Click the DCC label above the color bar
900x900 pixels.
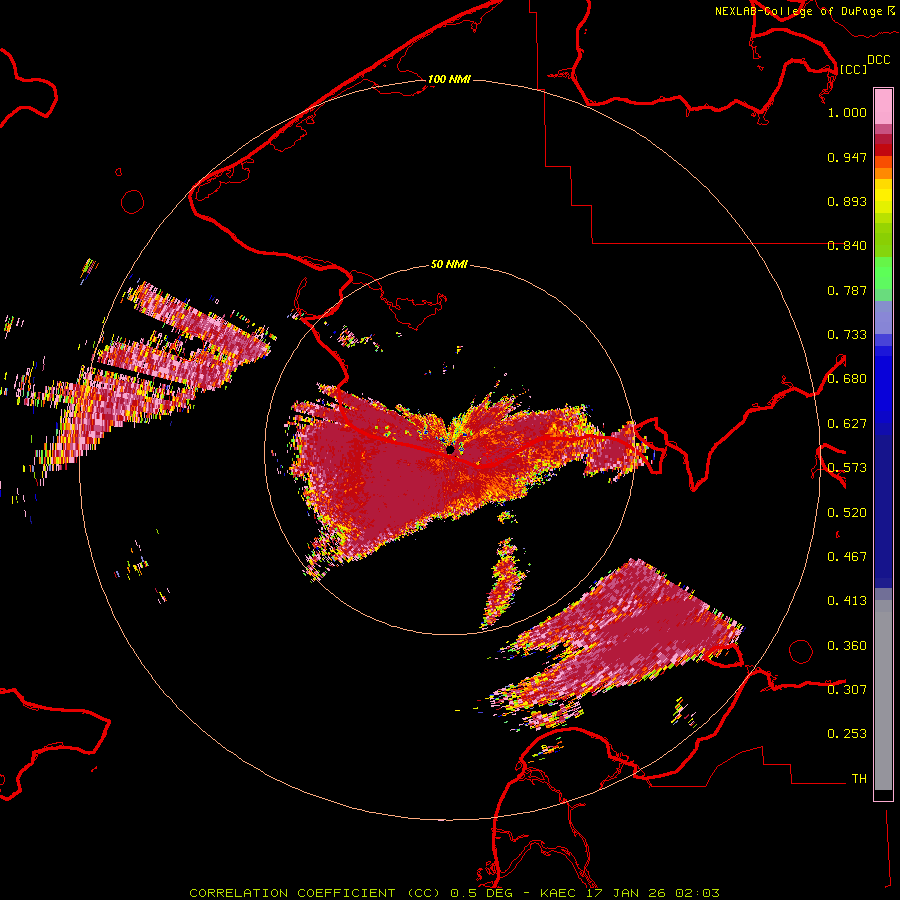(878, 60)
